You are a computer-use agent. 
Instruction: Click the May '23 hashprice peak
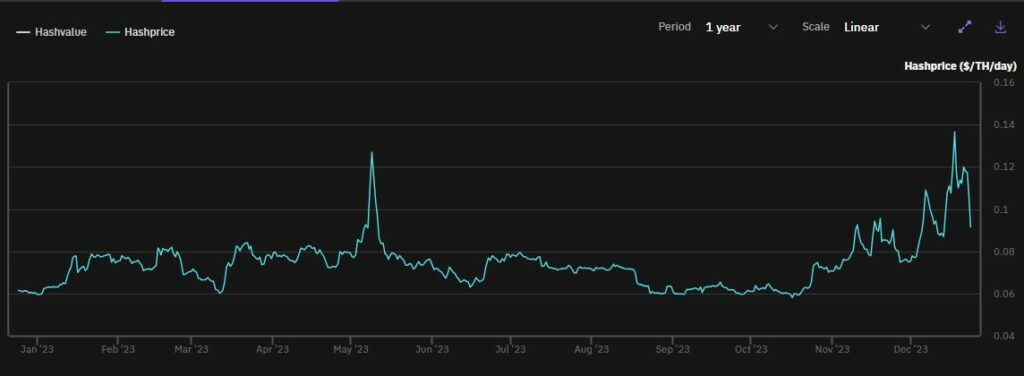pyautogui.click(x=372, y=153)
